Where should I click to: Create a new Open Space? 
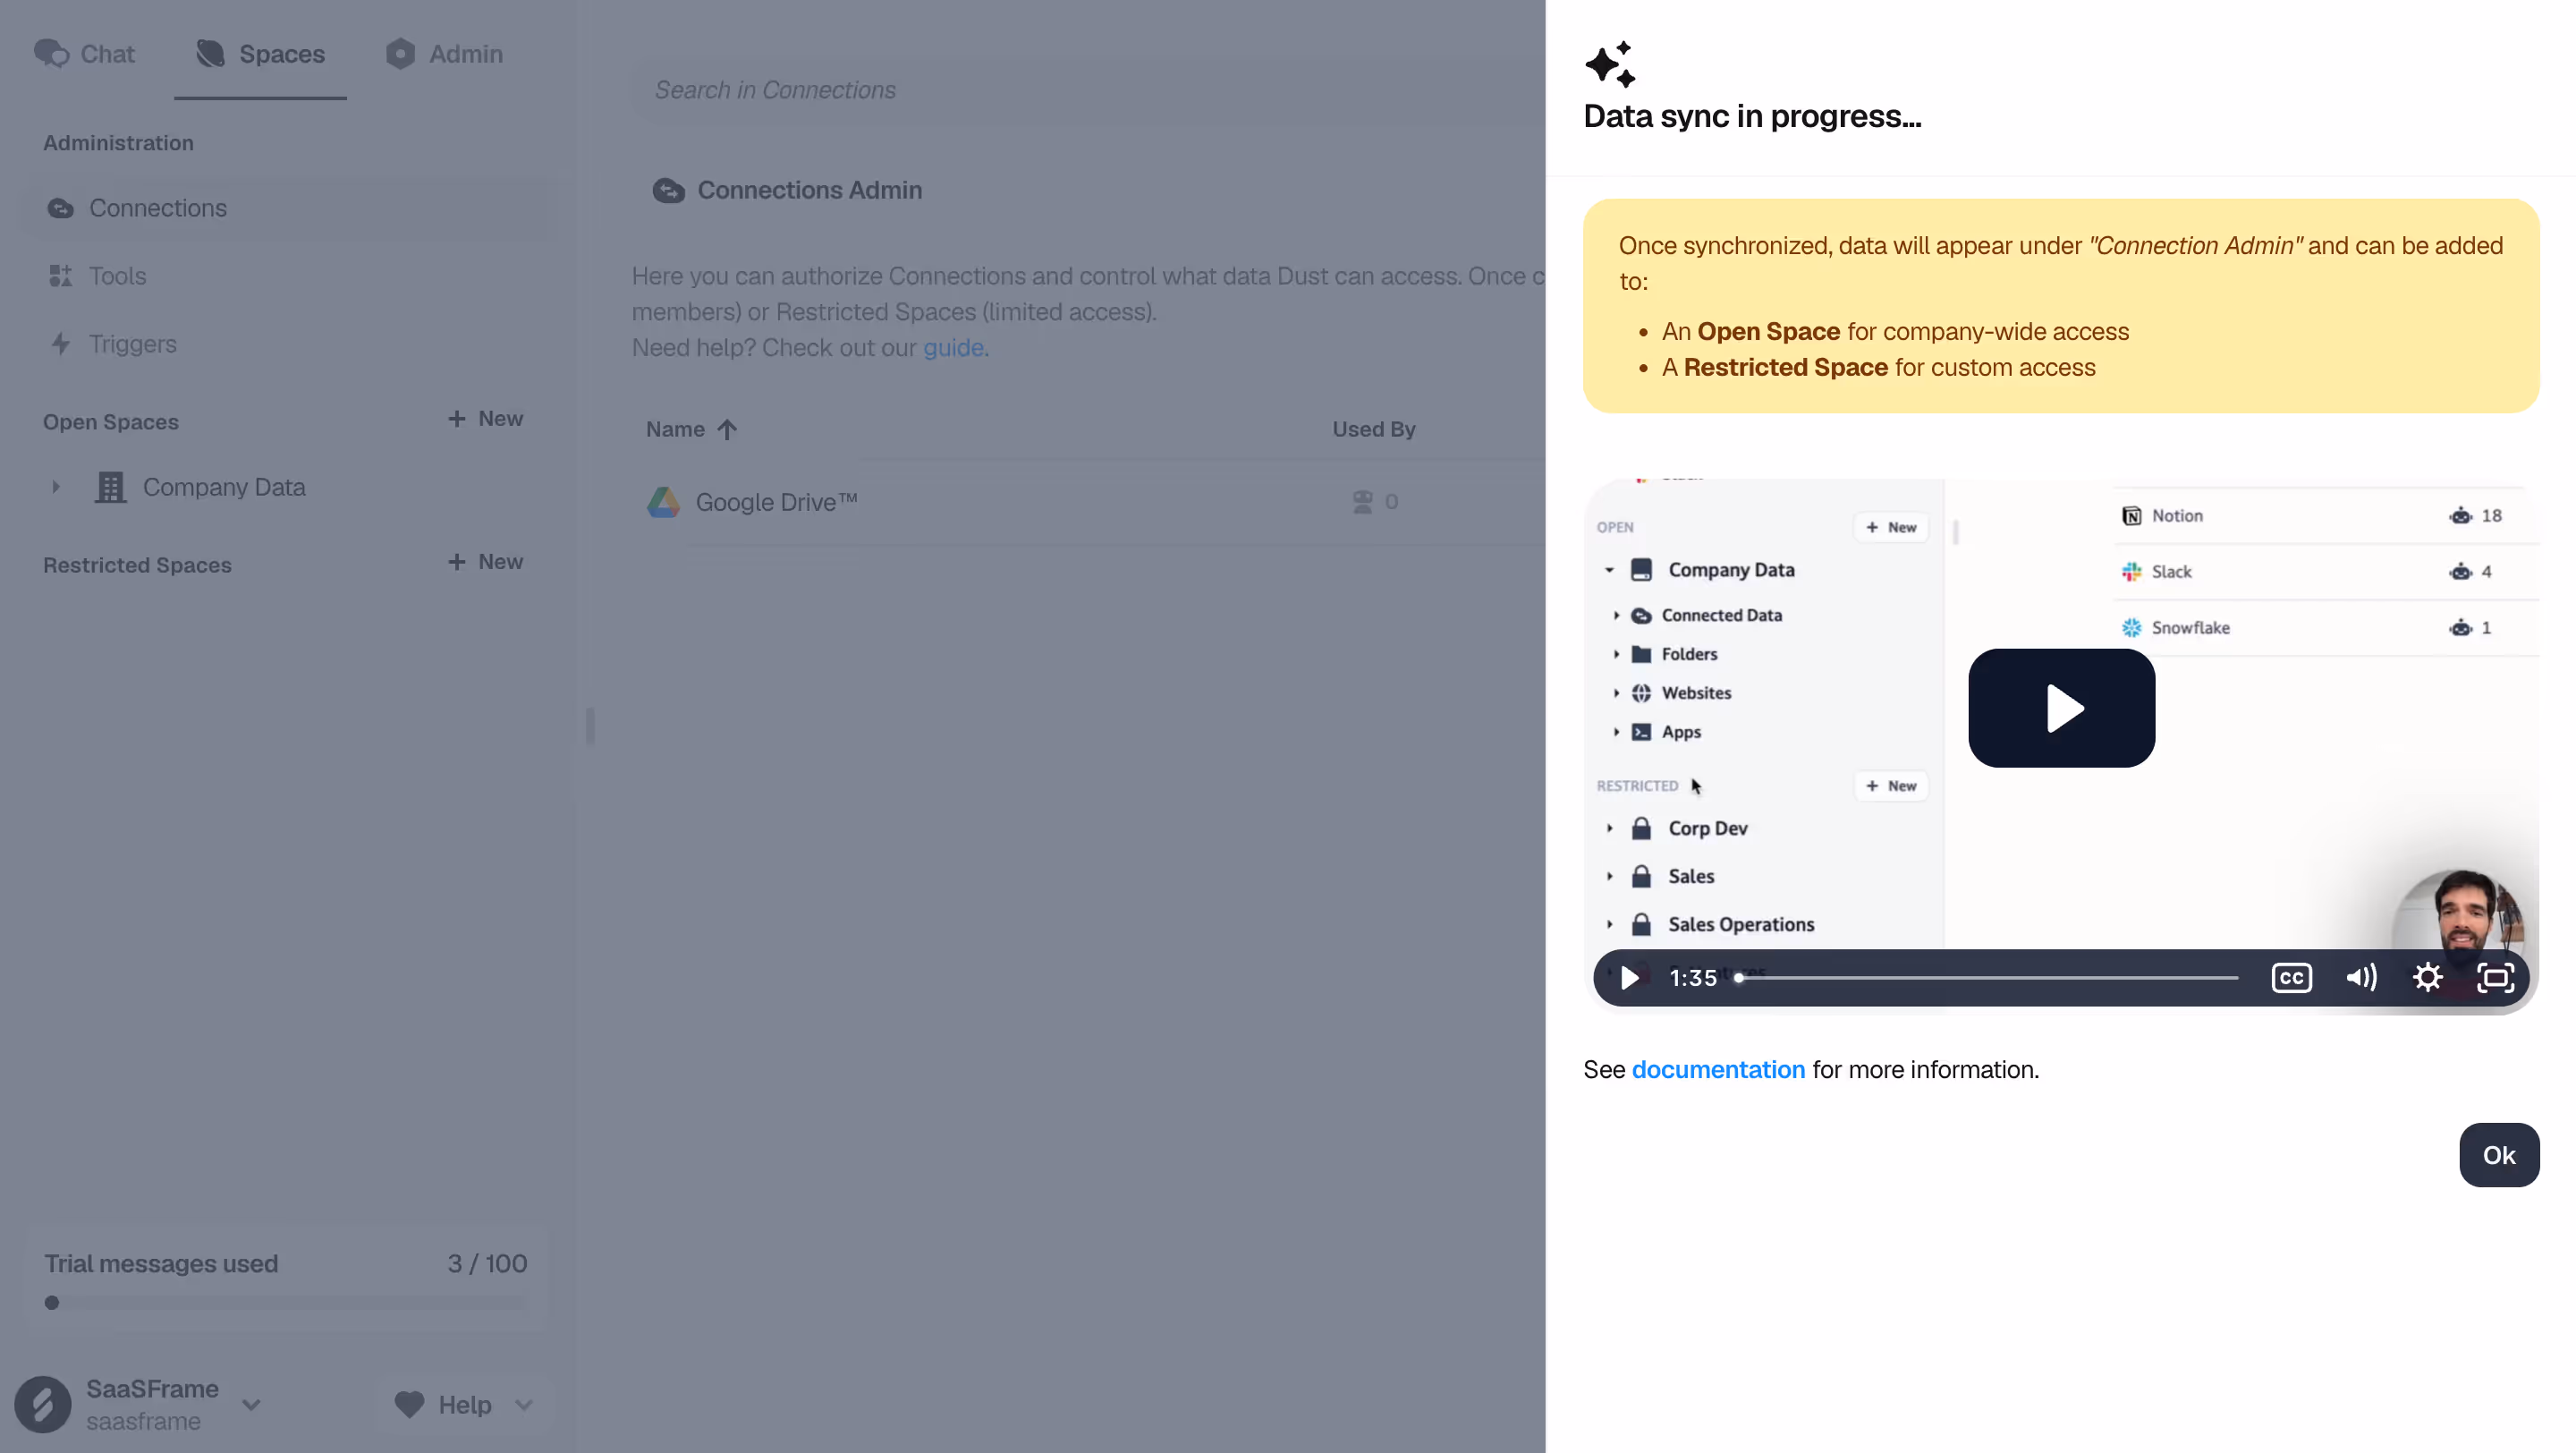[x=485, y=419]
